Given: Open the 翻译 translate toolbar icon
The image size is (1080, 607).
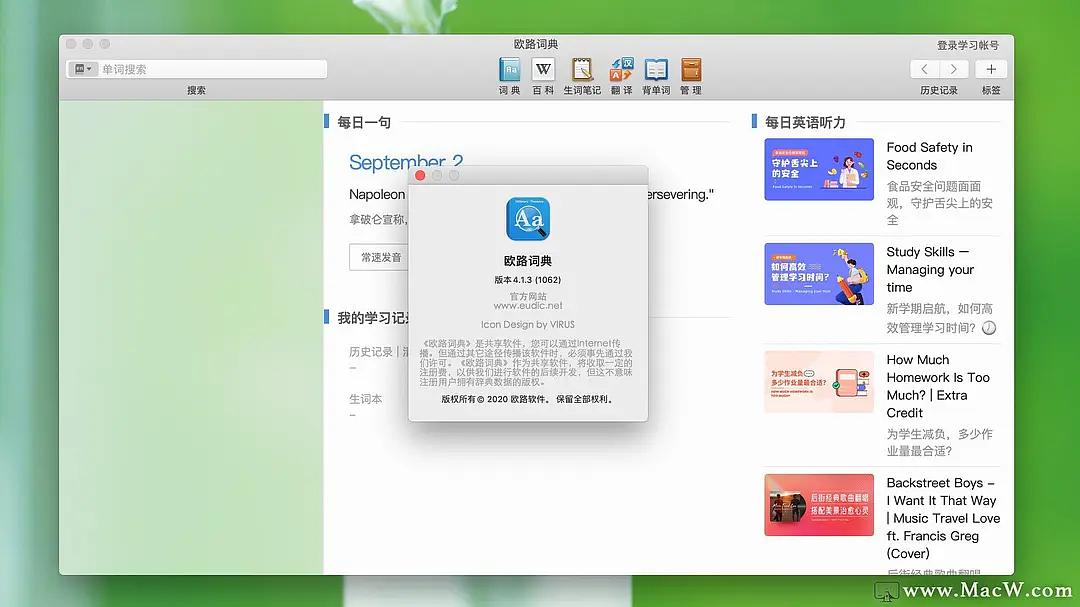Looking at the screenshot, I should (x=621, y=70).
